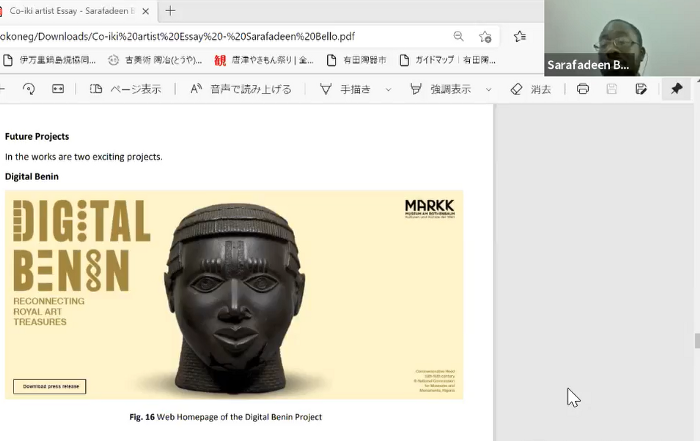Select the Co-iki artist Essay tab

[71, 11]
